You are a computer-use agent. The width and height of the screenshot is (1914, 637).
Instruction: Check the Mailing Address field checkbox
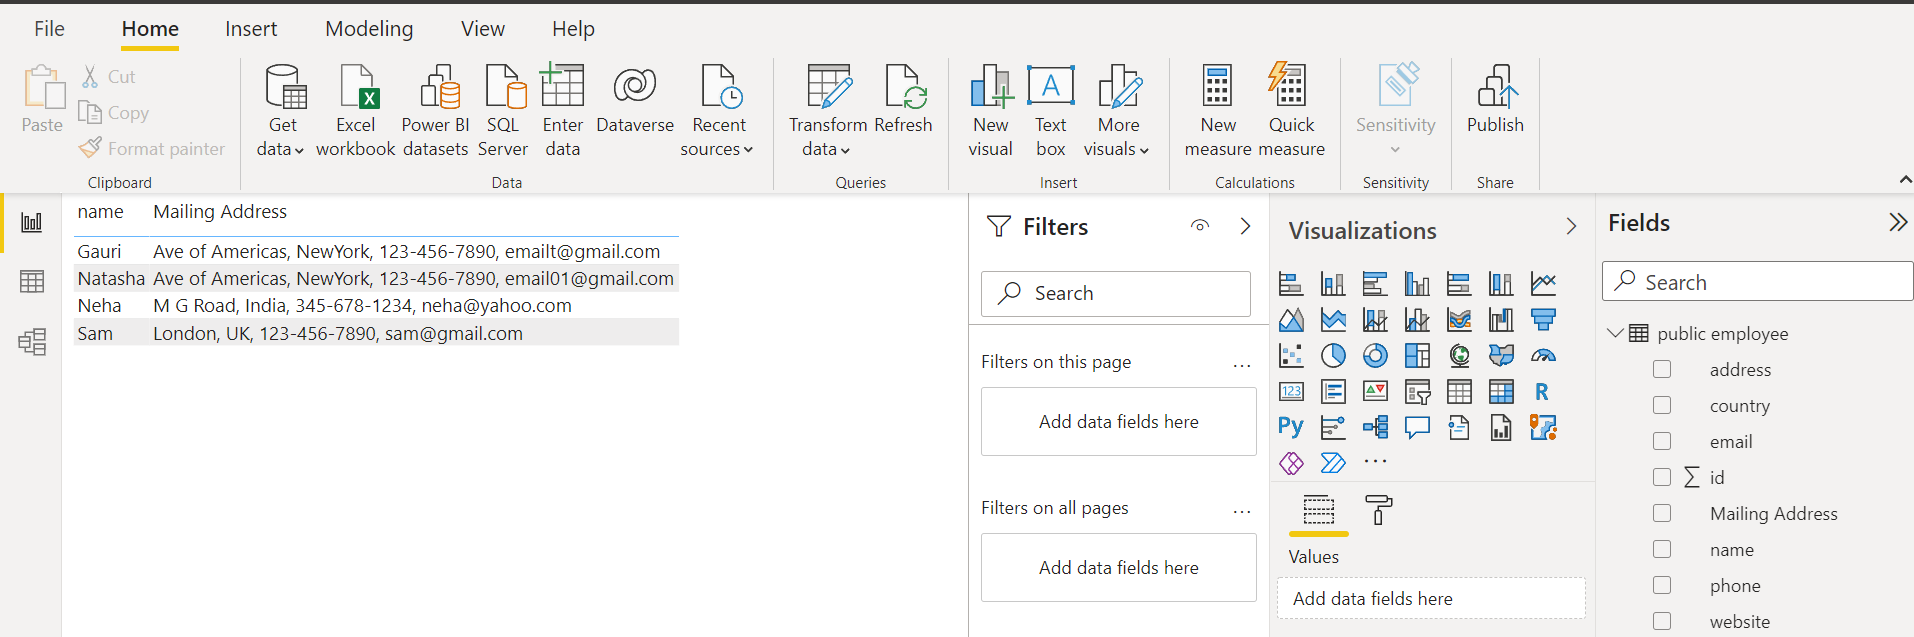1662,513
